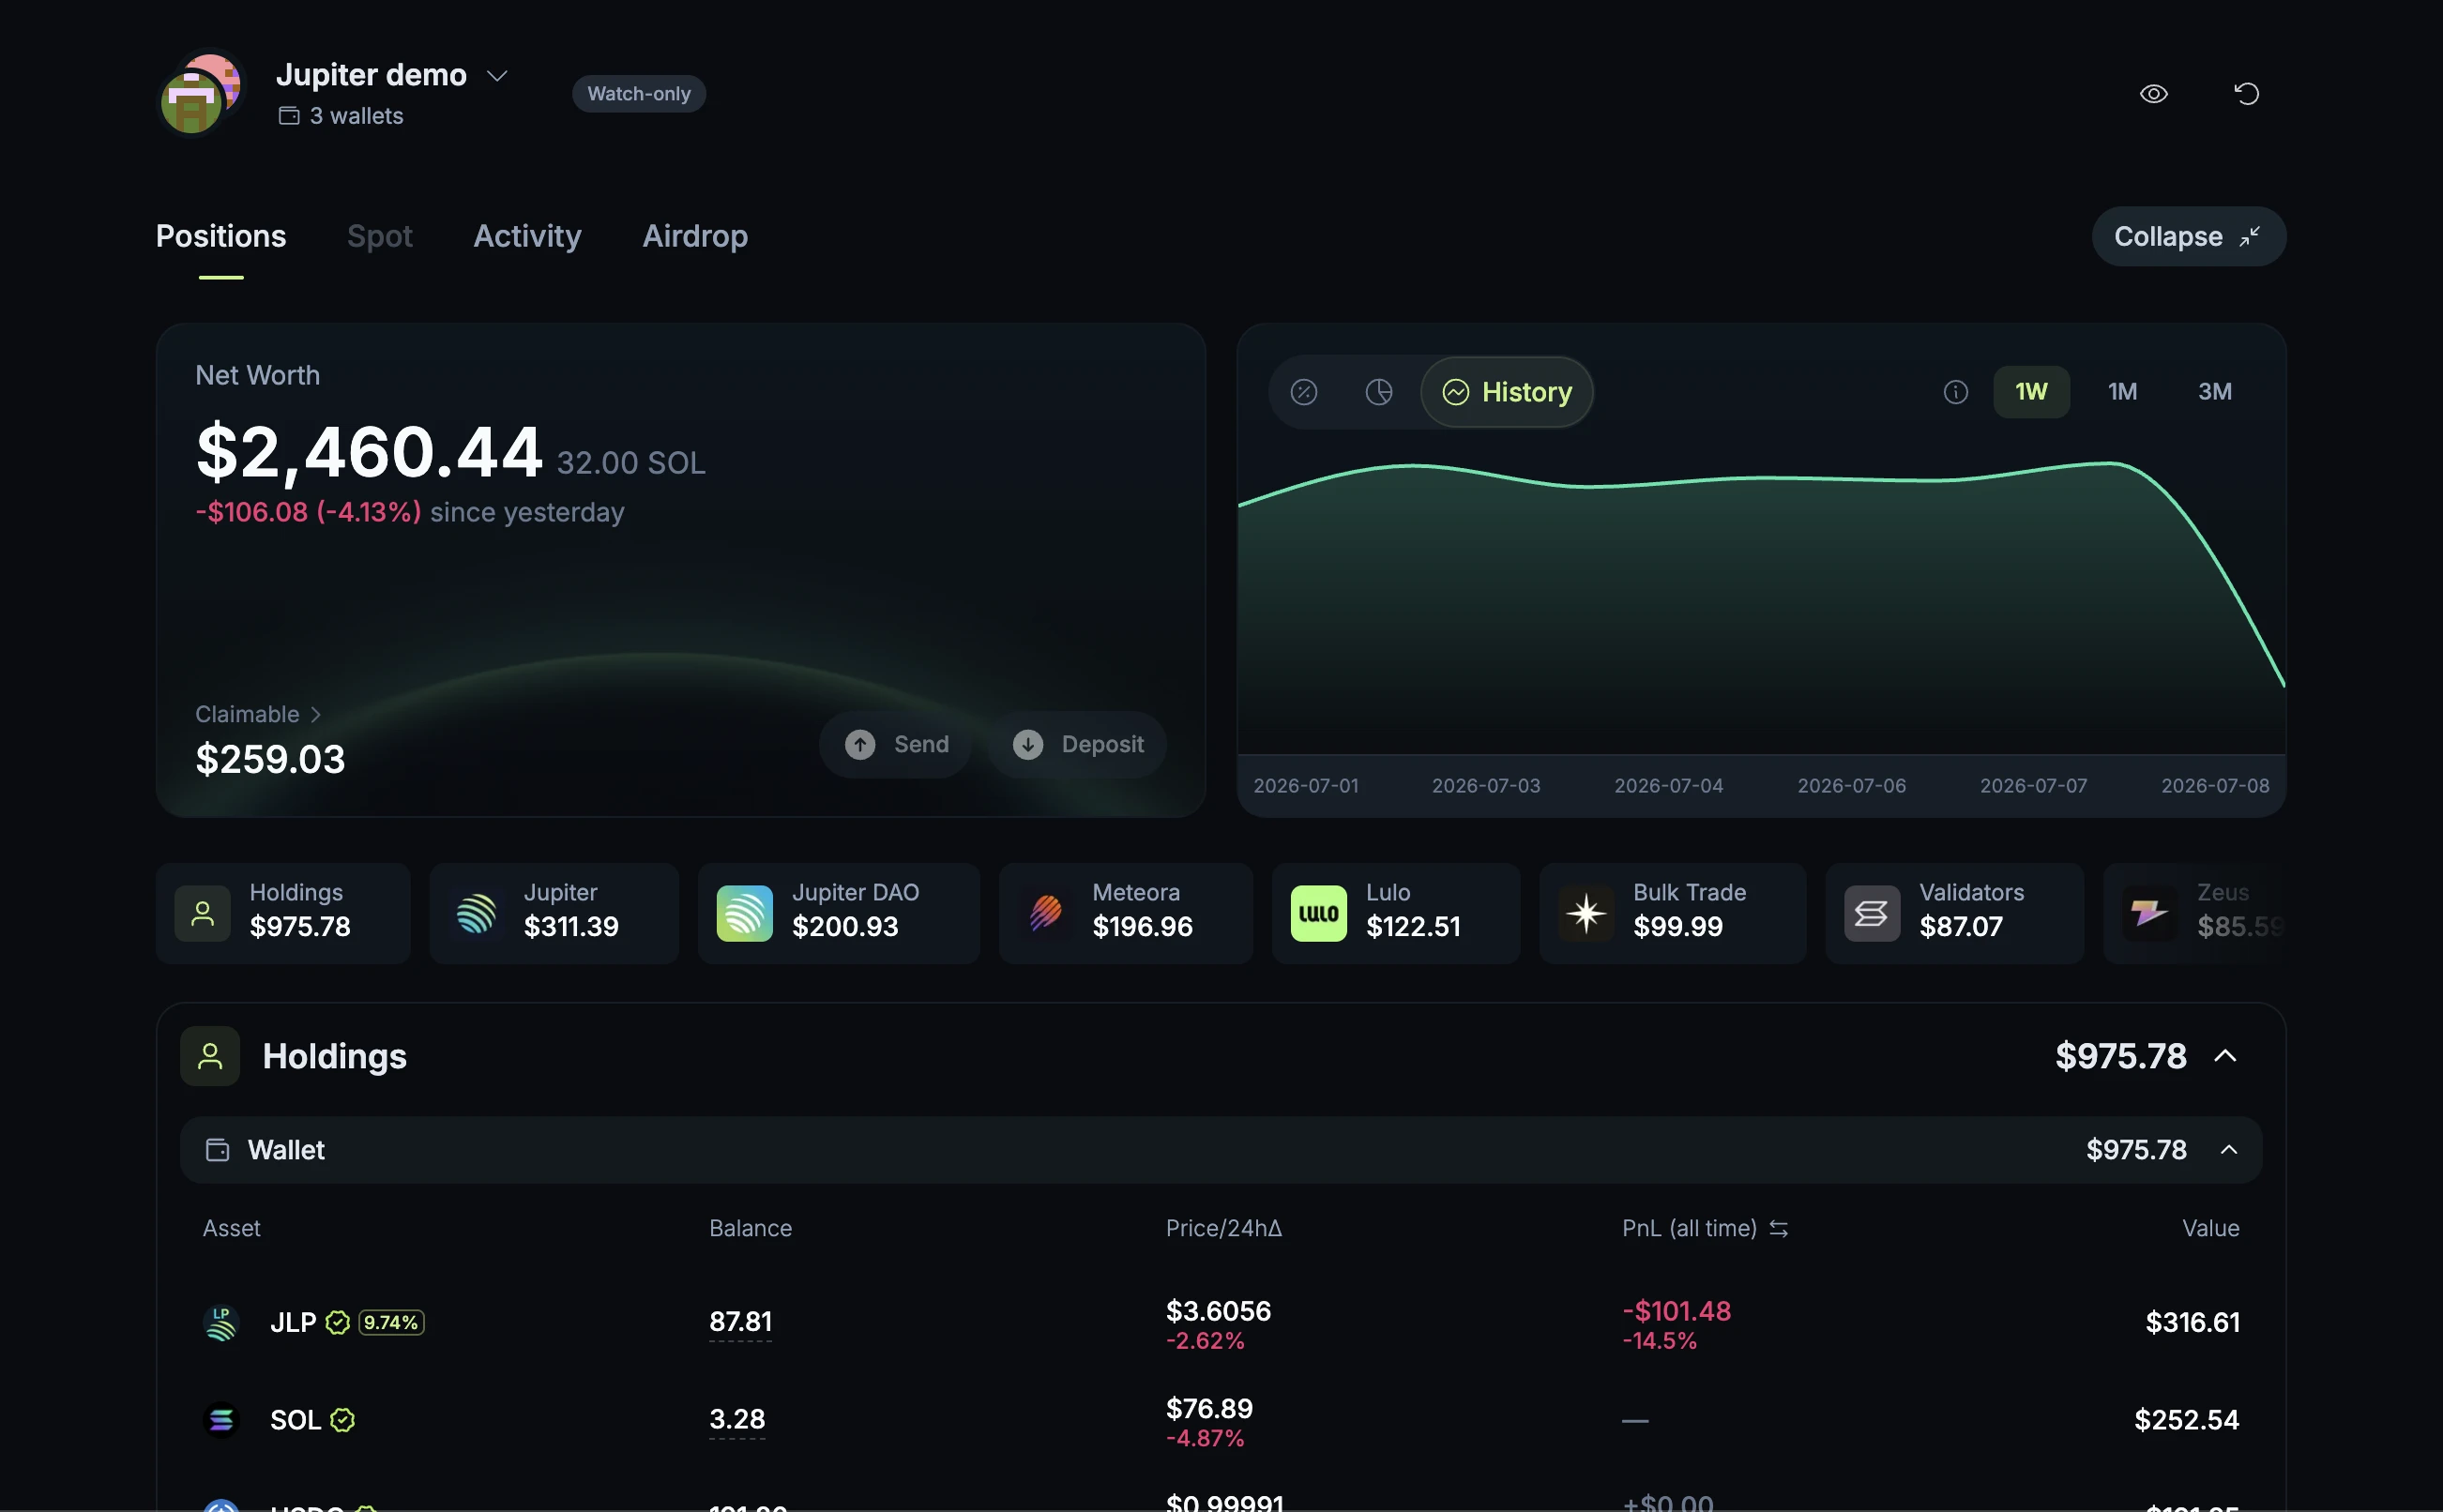Switch to the Activity tab
This screenshot has width=2443, height=1512.
pos(527,236)
